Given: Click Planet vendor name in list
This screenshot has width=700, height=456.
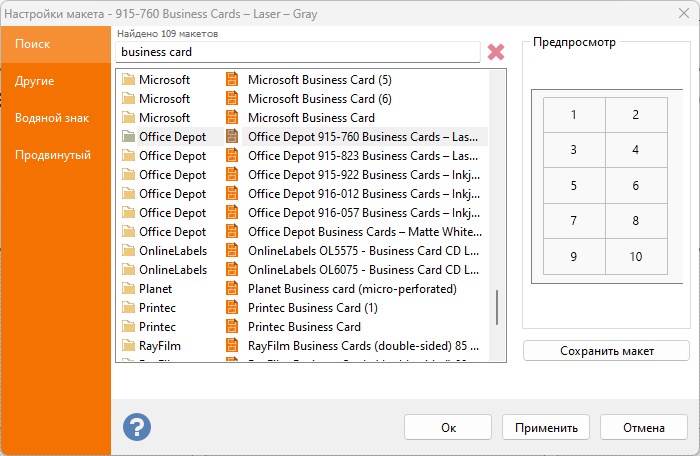Looking at the screenshot, I should (155, 289).
